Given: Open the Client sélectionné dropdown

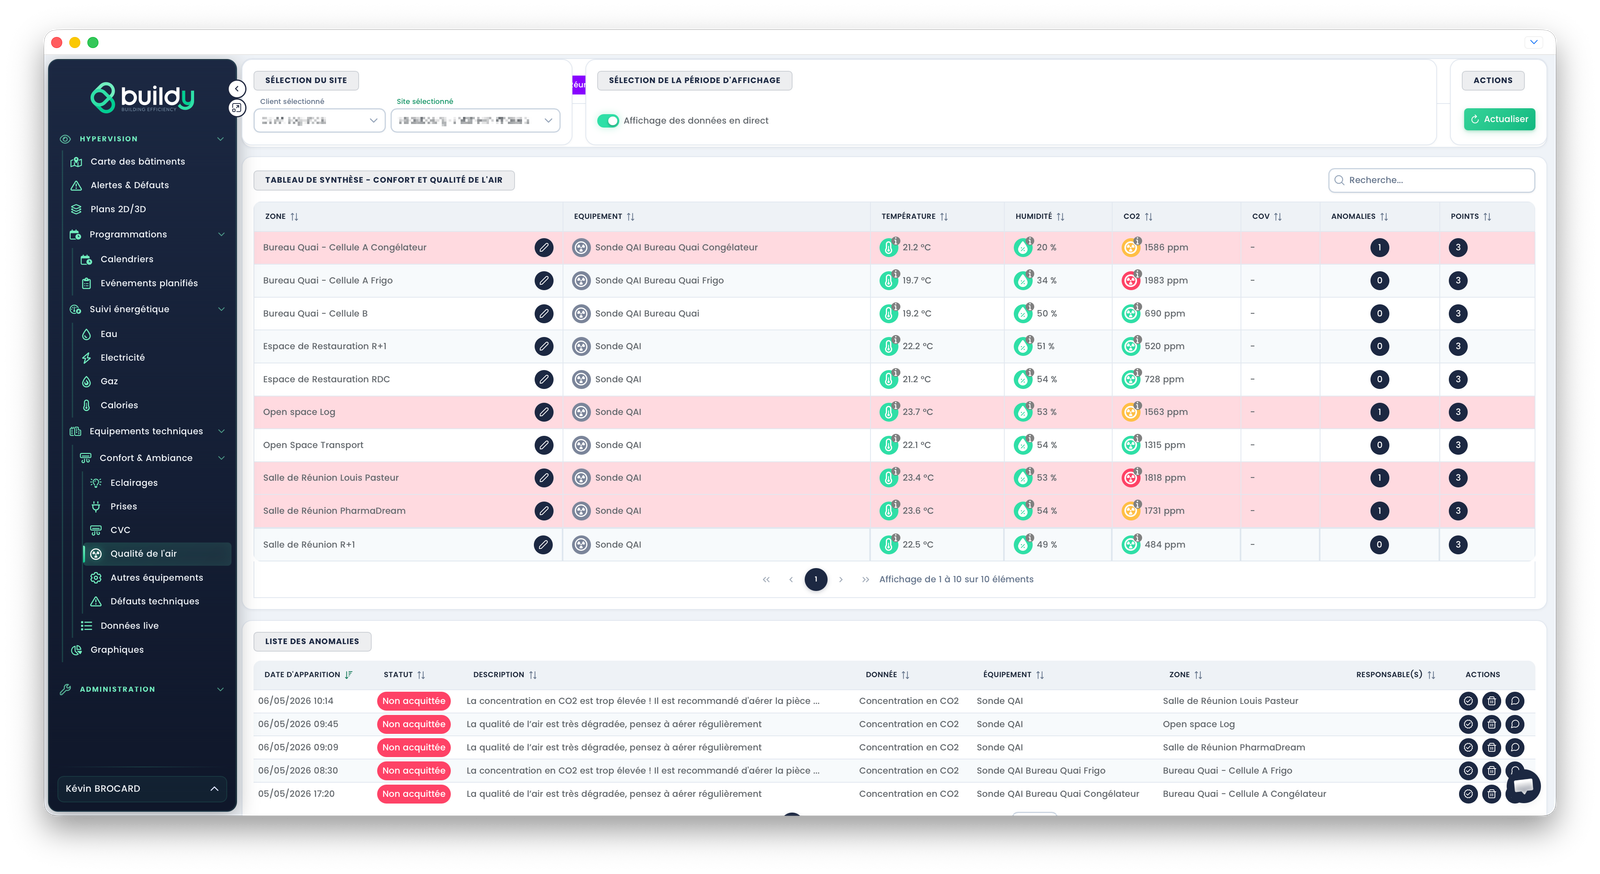Looking at the screenshot, I should [319, 120].
